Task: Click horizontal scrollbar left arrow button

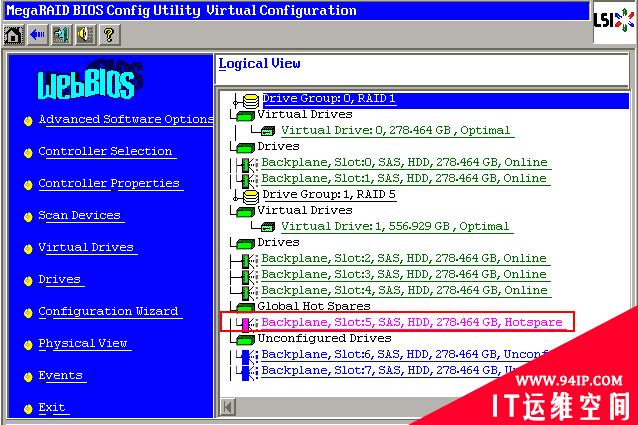Action: (227, 407)
